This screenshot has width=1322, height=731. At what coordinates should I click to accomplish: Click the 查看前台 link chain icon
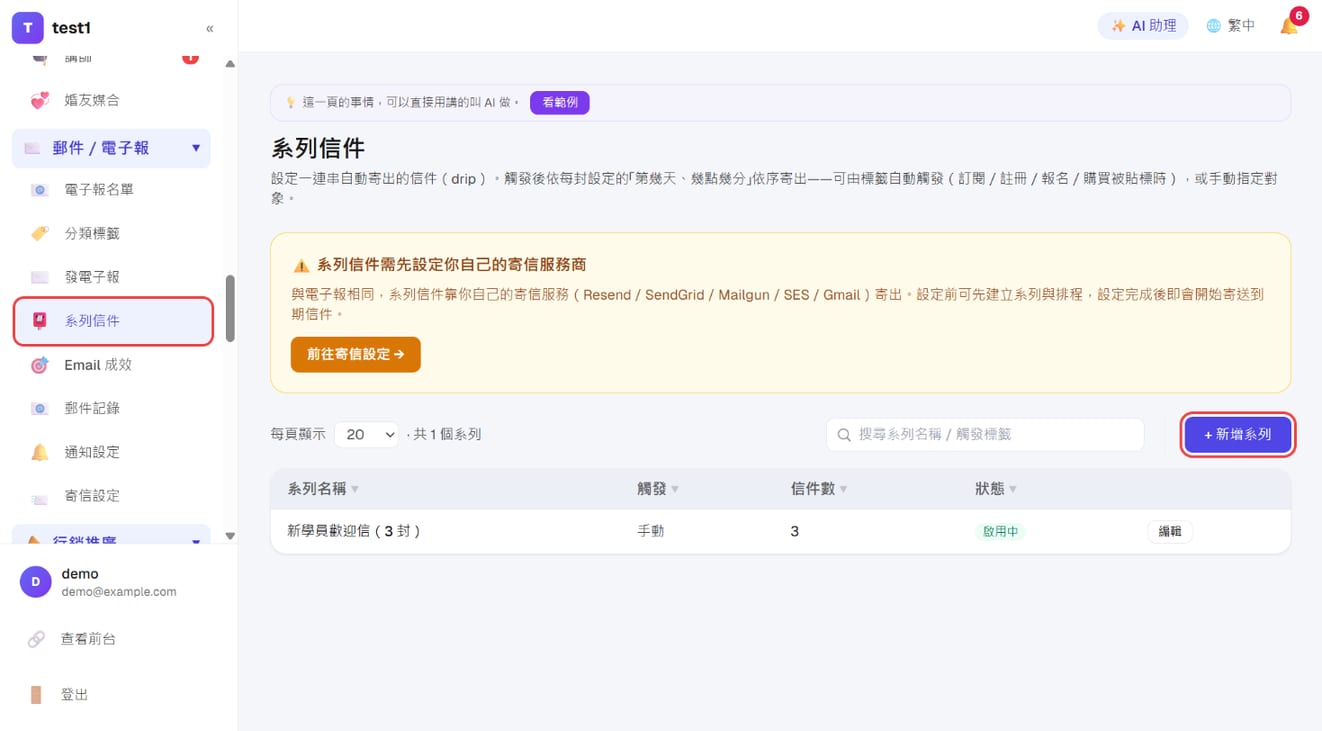36,639
